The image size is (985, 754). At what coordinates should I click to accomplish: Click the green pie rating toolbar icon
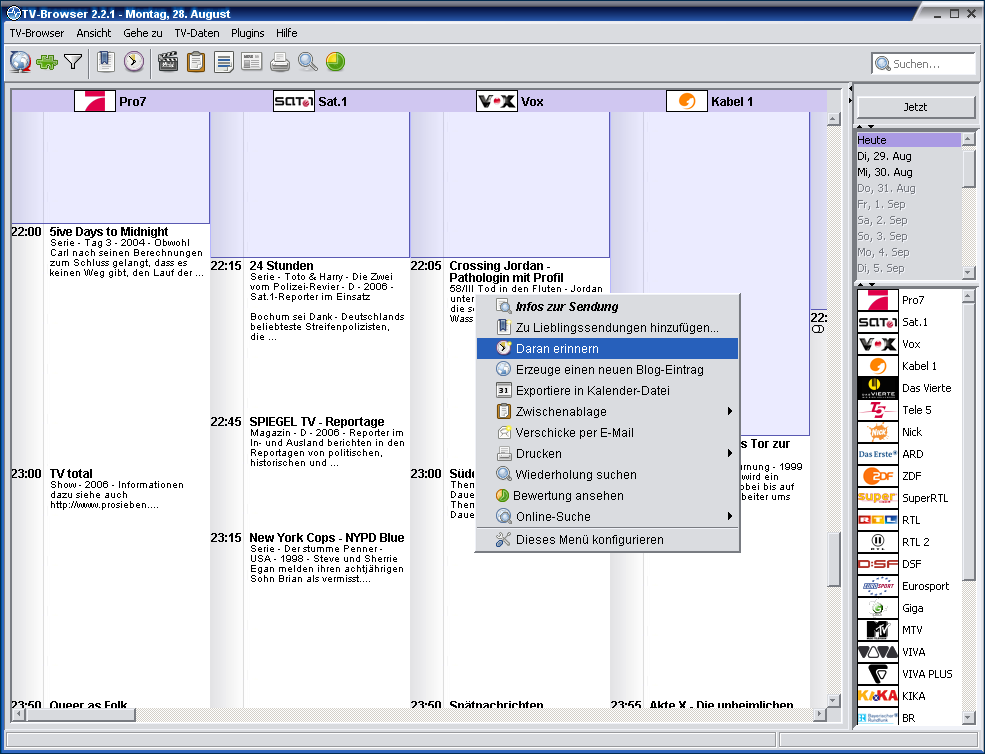click(335, 62)
